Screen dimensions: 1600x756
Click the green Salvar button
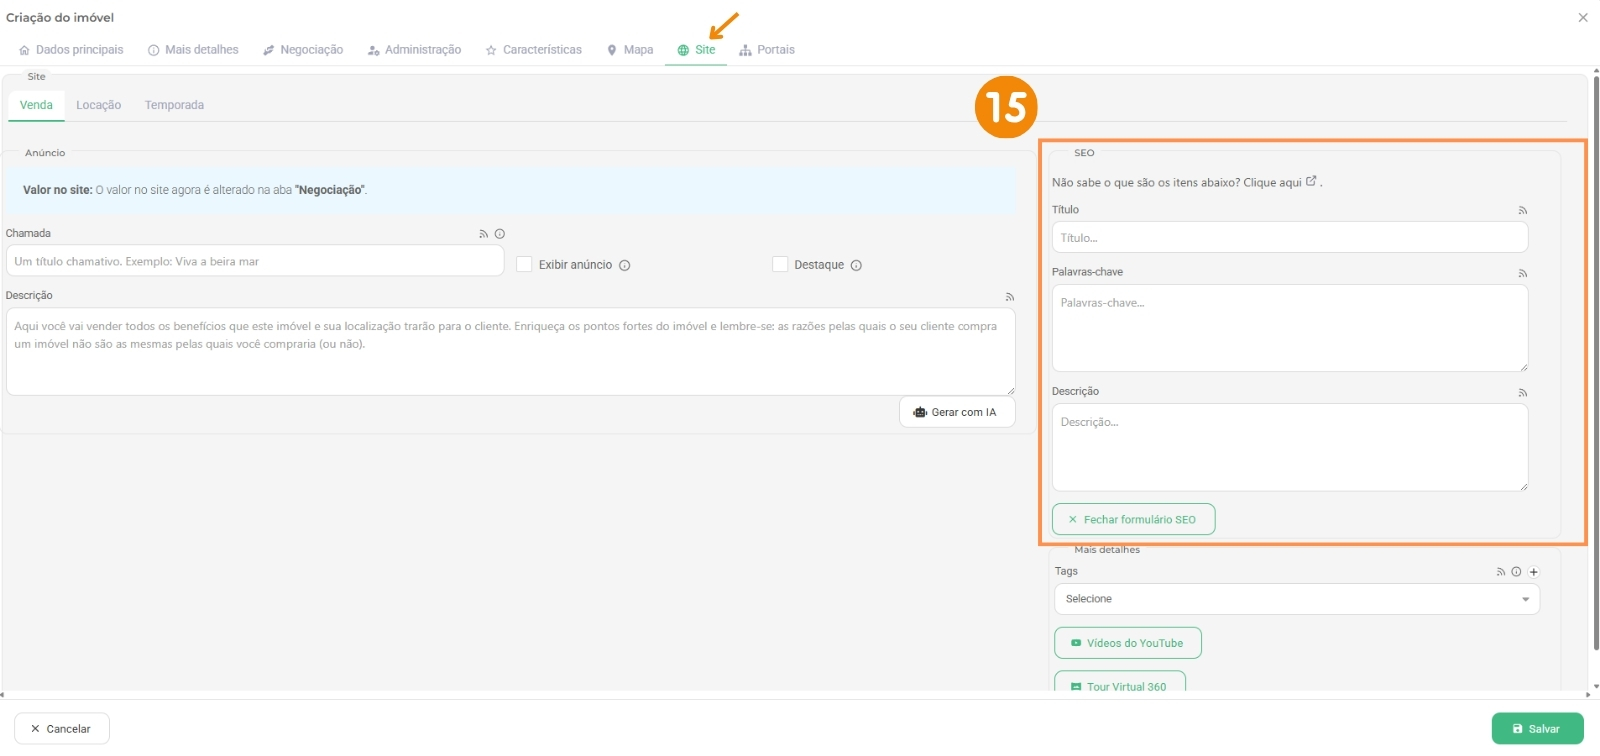(x=1537, y=729)
